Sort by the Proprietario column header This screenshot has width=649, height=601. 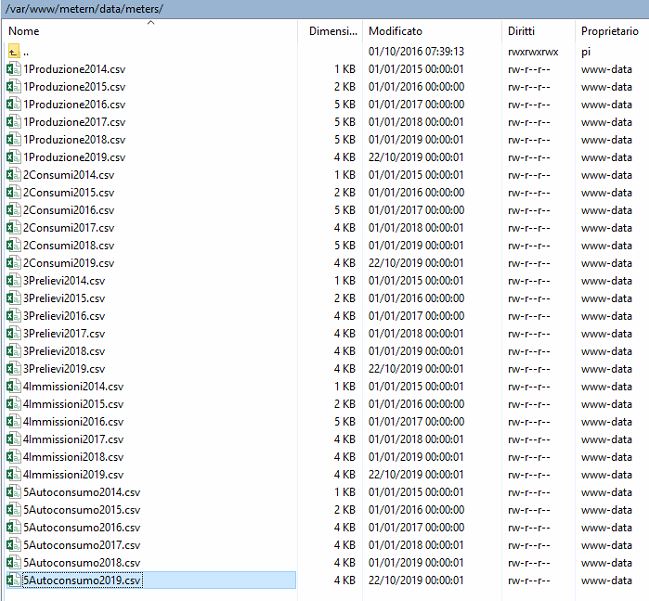tap(610, 31)
